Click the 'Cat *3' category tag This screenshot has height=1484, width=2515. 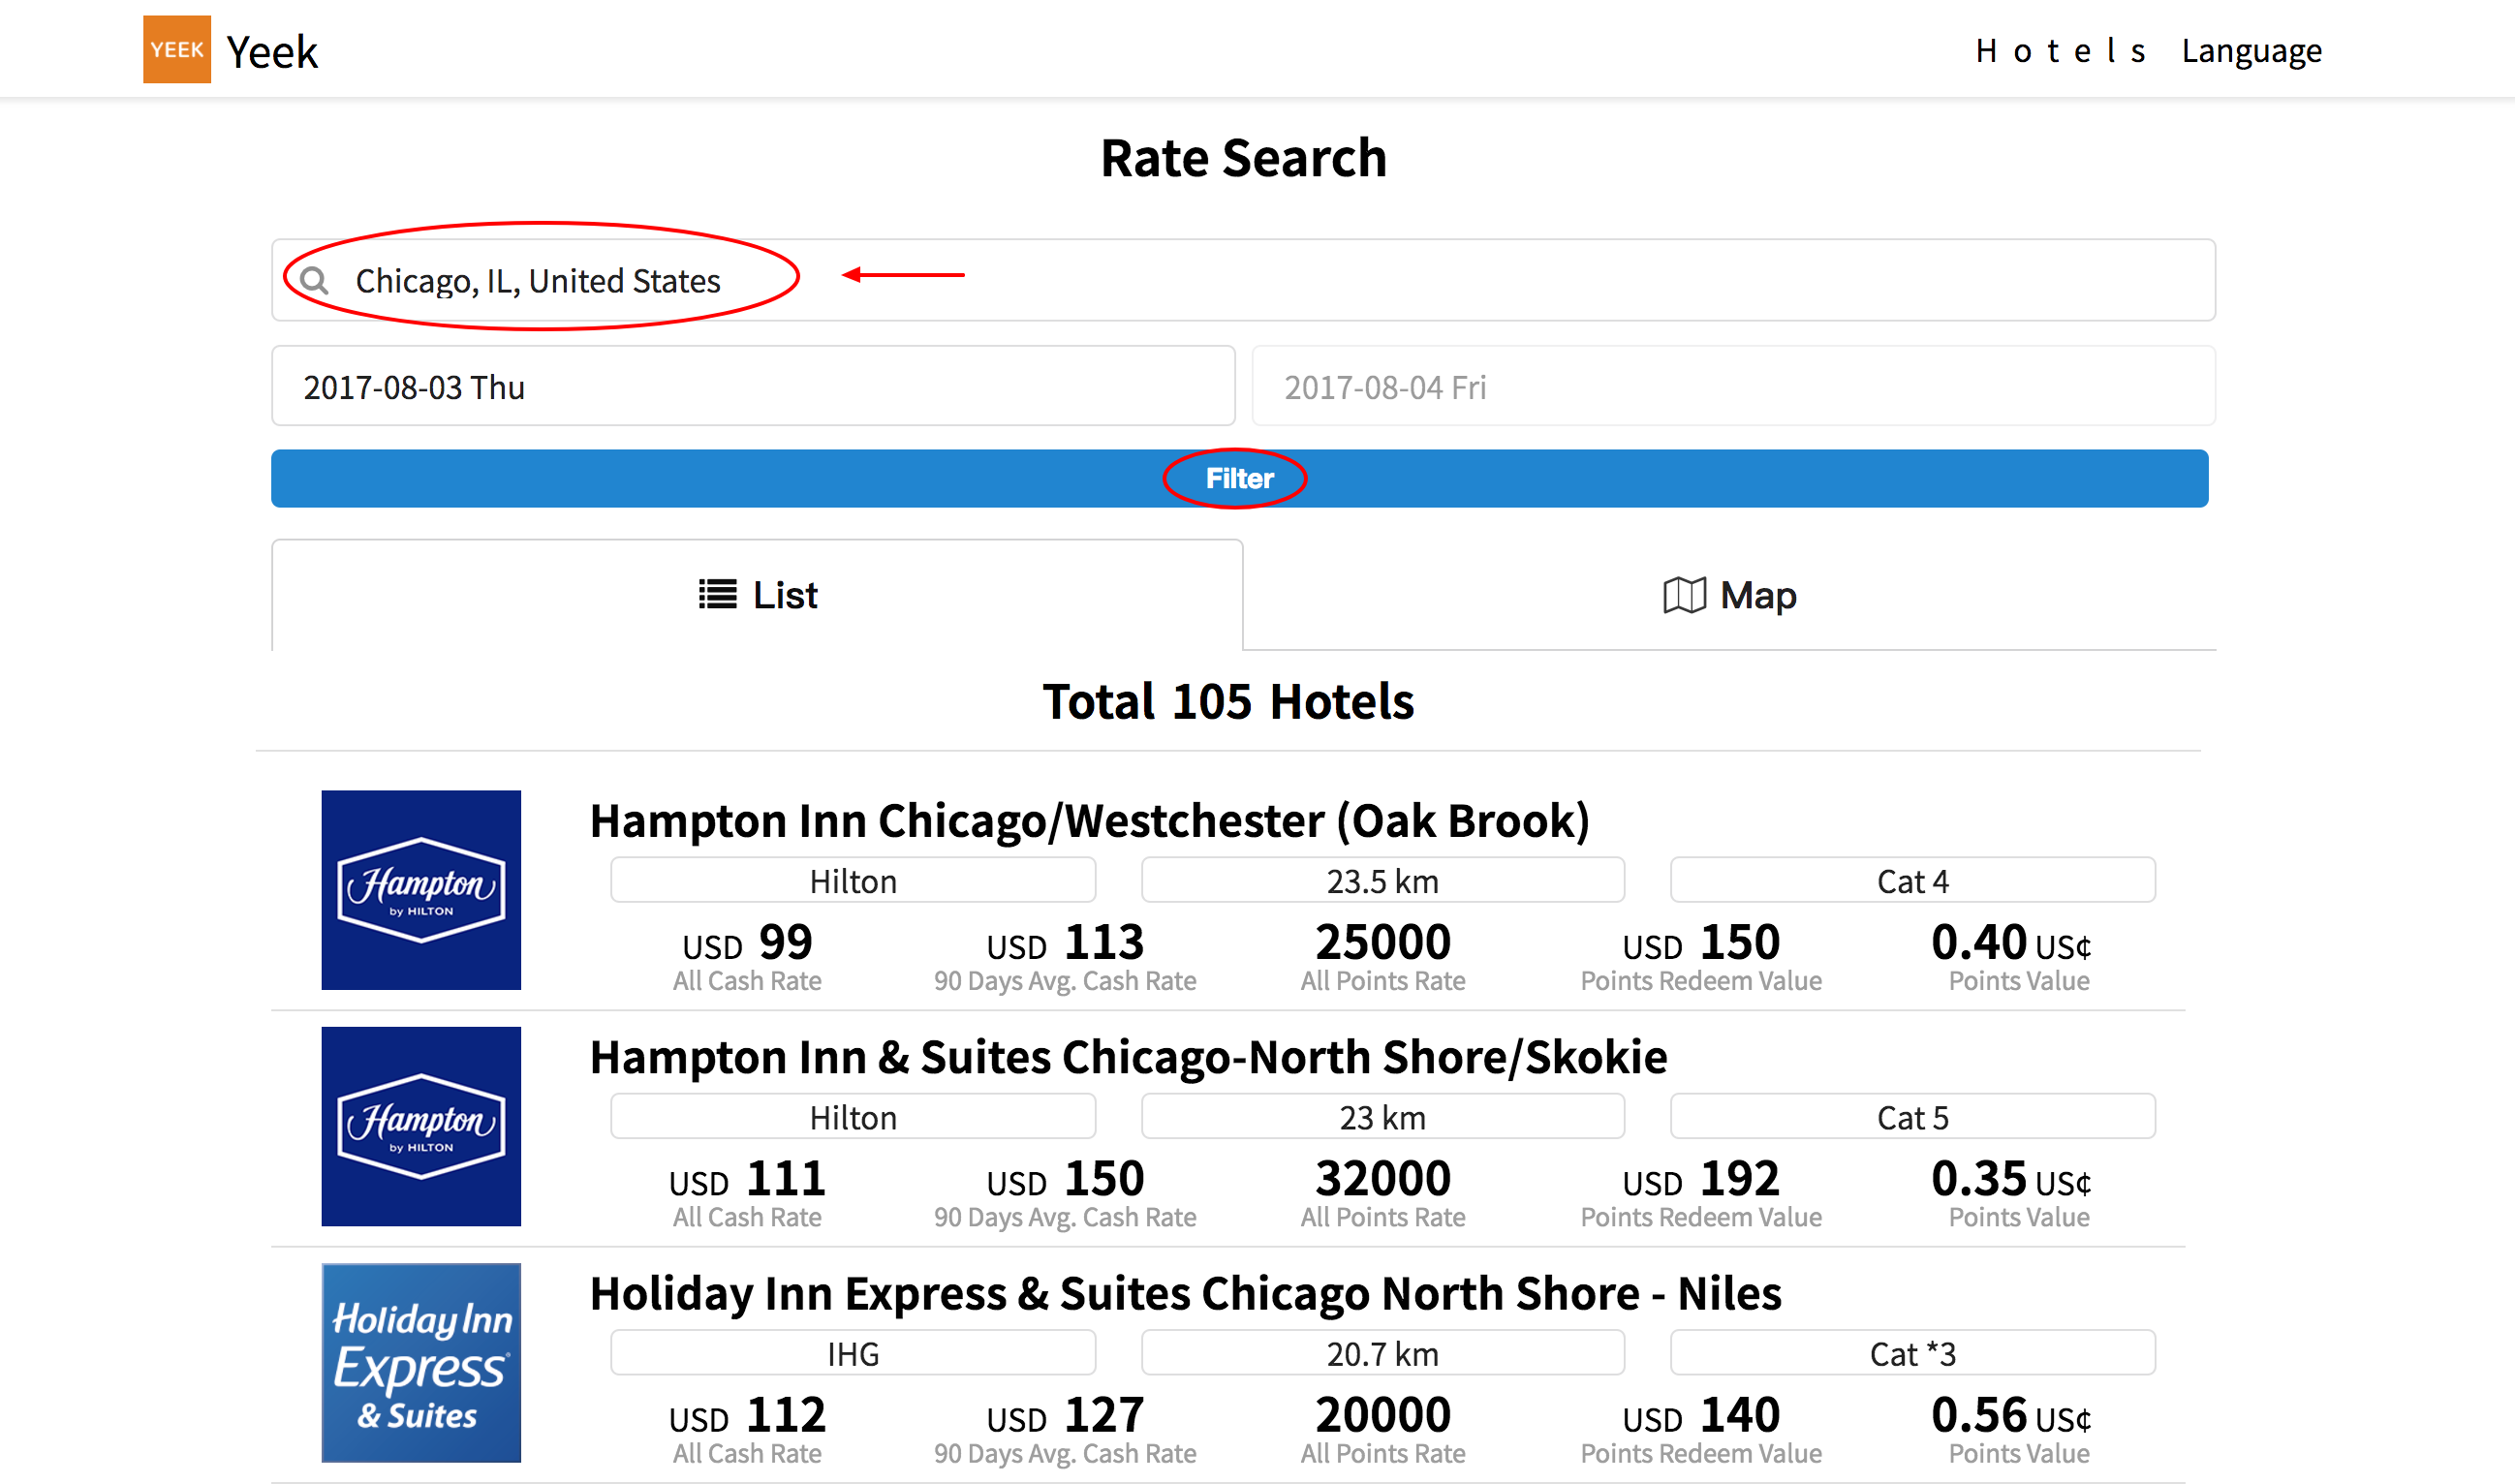[1912, 1354]
